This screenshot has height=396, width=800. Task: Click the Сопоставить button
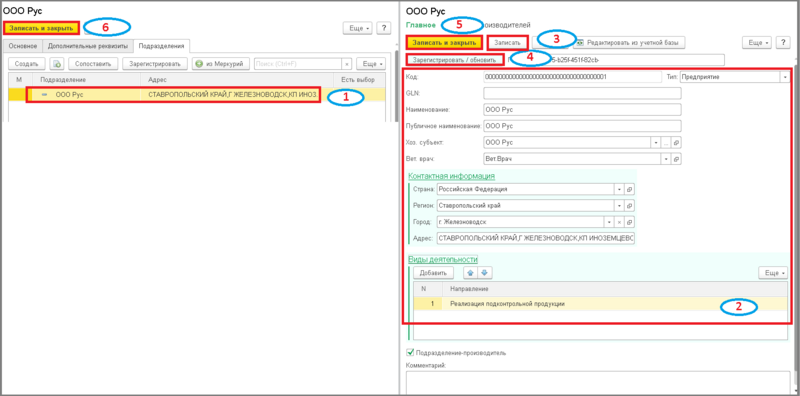pyautogui.click(x=93, y=64)
